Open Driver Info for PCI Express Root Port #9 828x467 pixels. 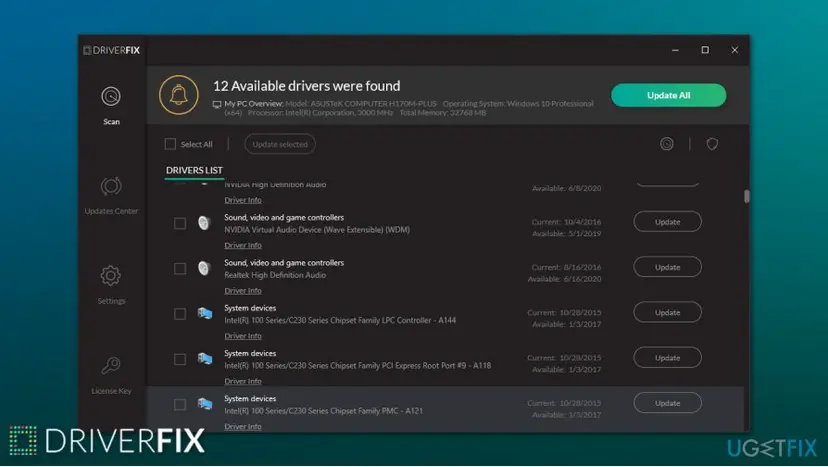click(x=243, y=381)
